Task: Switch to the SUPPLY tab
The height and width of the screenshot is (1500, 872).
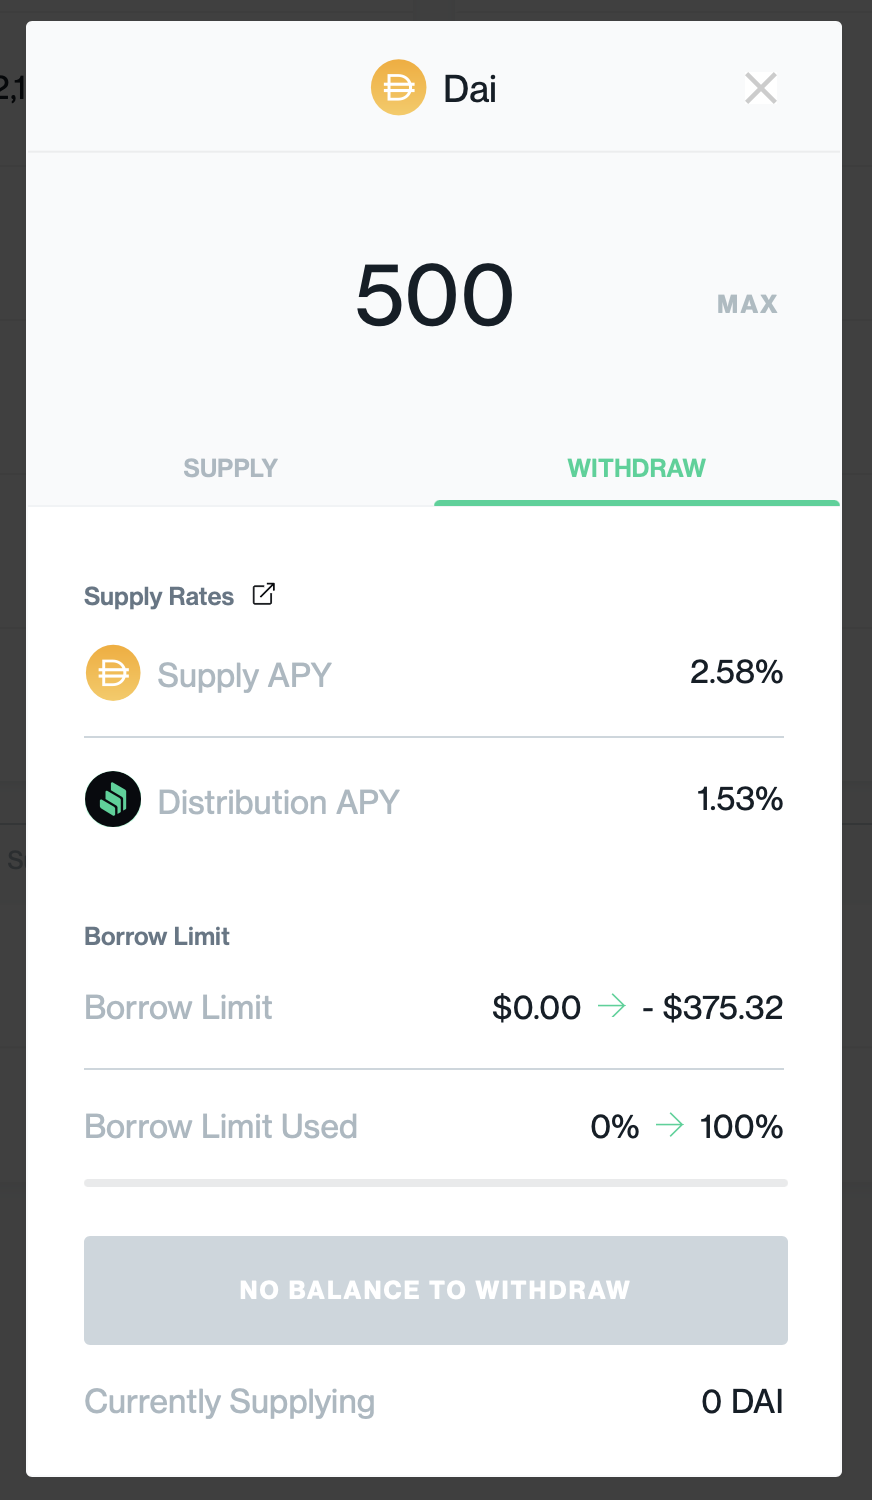Action: pos(230,468)
